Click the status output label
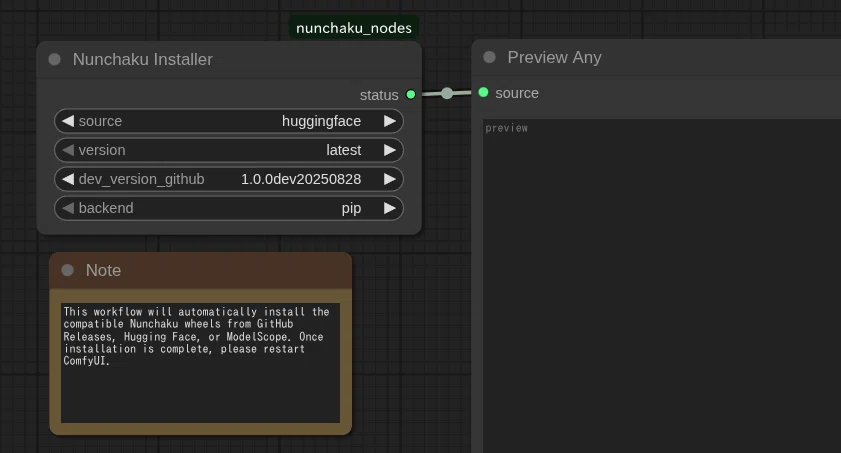This screenshot has height=453, width=841. coord(379,95)
